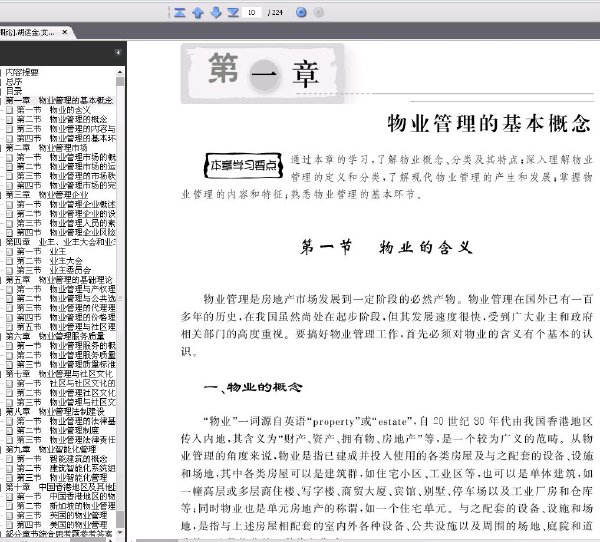
Task: Collapse the bookmarks panel with arrow
Action: [118, 52]
